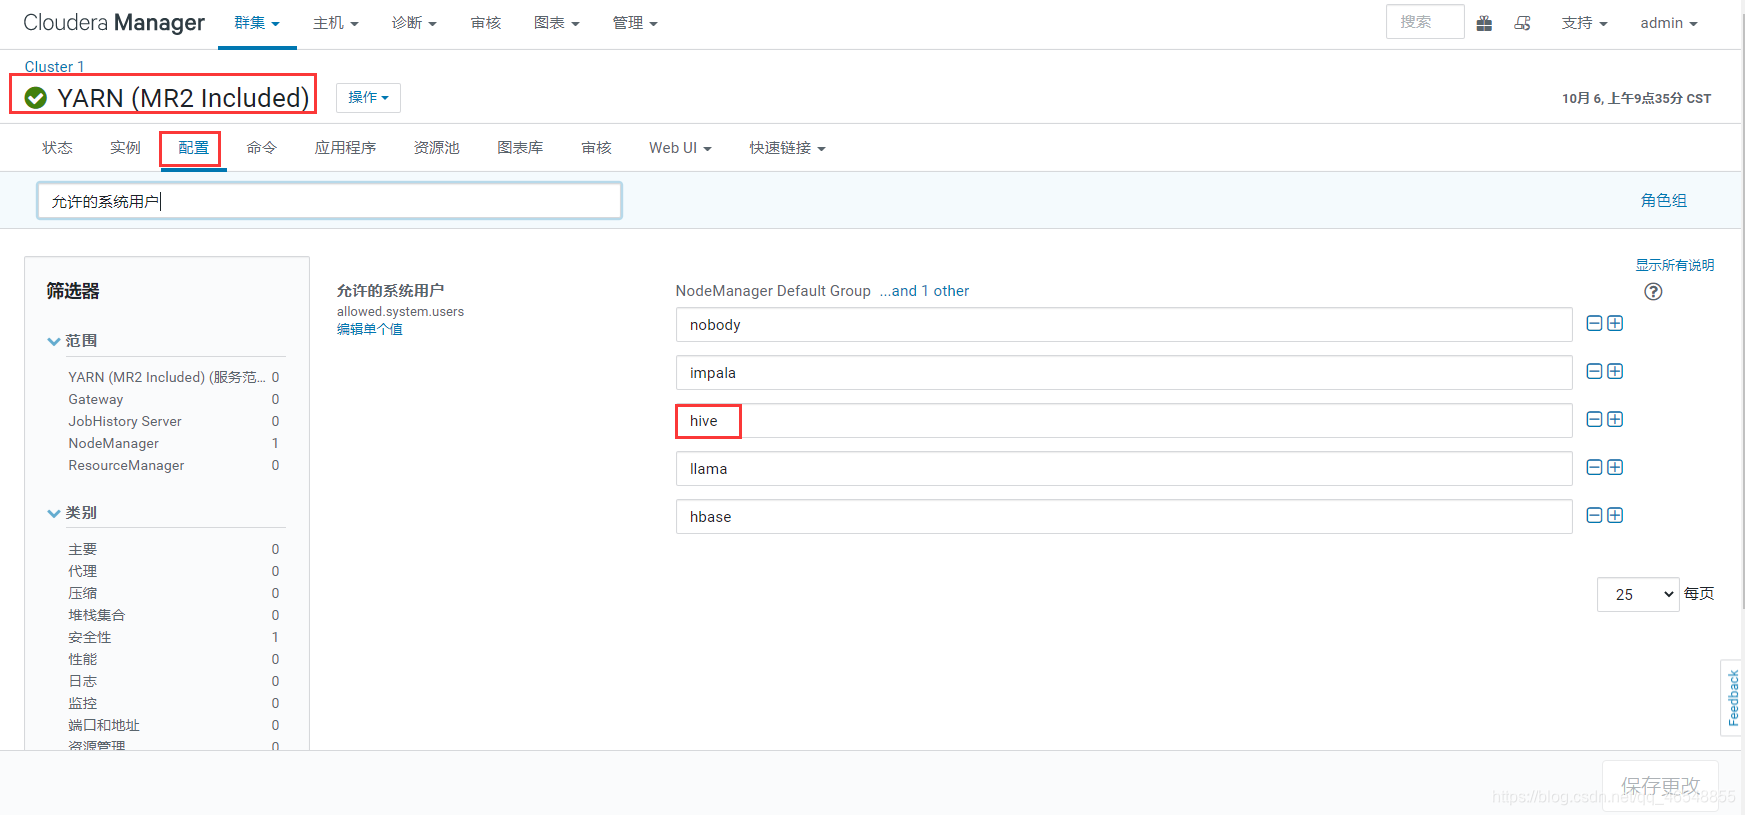
Task: Click the hbase value field
Action: click(1124, 517)
